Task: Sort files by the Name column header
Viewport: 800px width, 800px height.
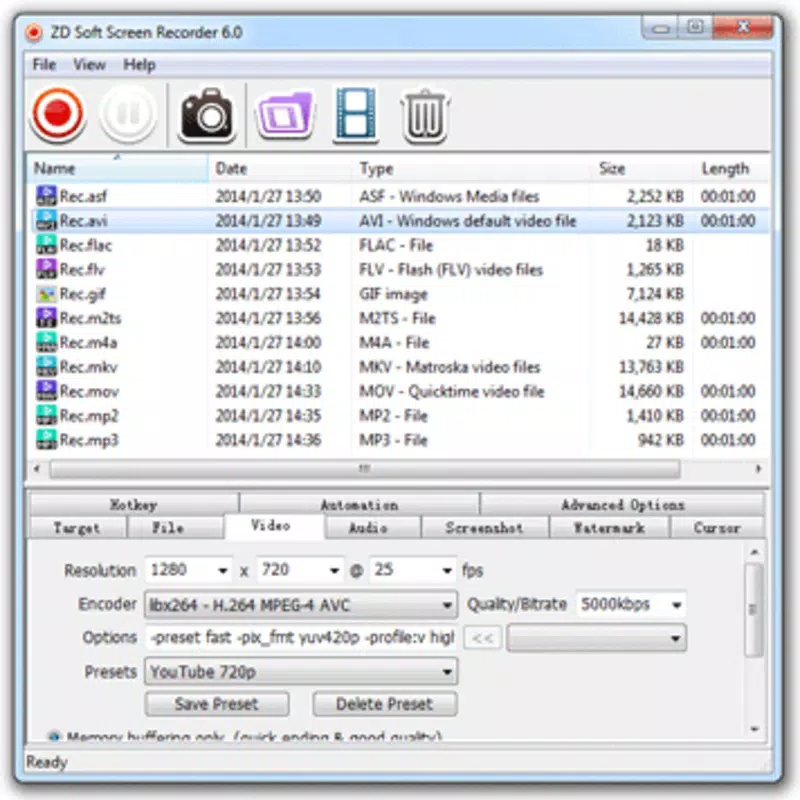Action: pyautogui.click(x=118, y=168)
